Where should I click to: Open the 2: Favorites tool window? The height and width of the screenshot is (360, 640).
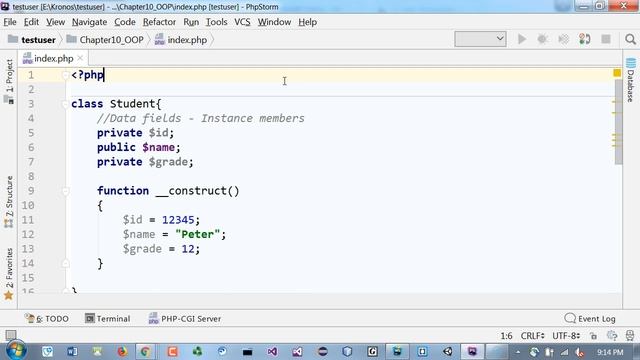(9, 274)
